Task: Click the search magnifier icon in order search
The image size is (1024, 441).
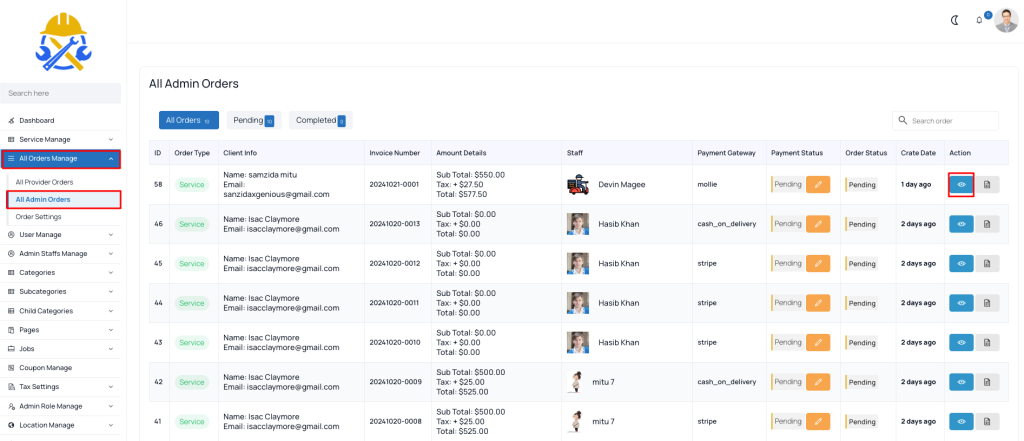Action: click(903, 120)
